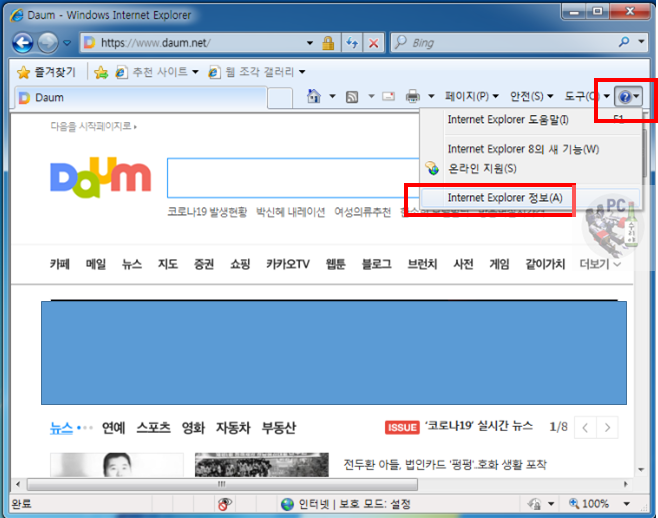Add to favorites bar star icon

[101, 72]
